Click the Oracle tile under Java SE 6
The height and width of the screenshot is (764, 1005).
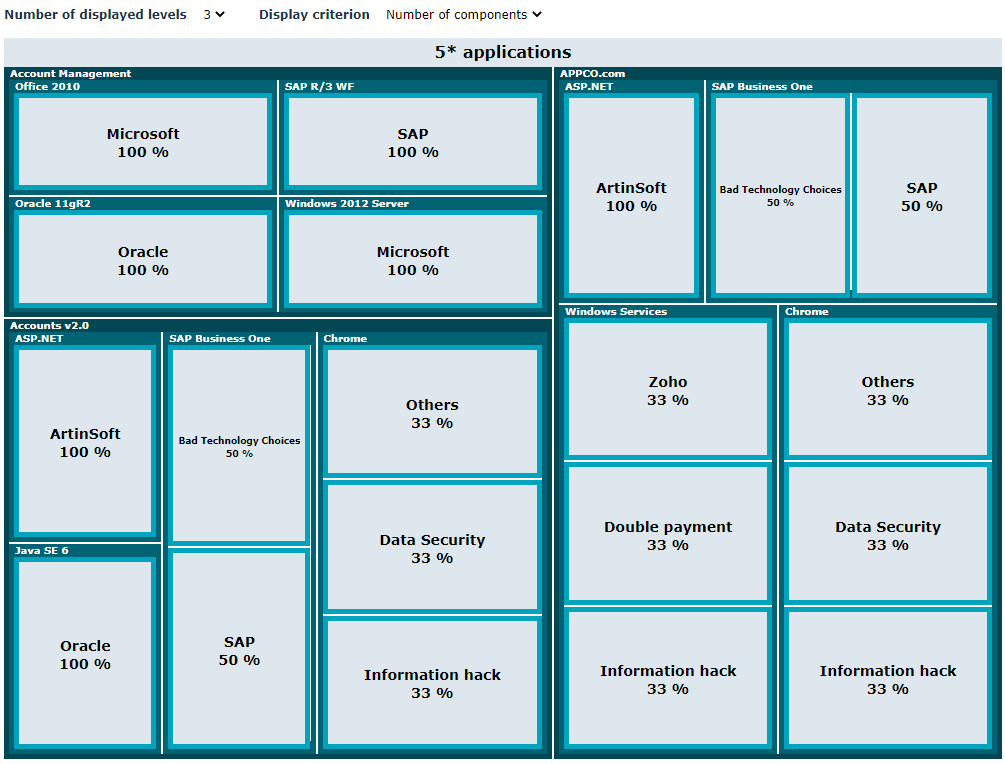click(85, 654)
